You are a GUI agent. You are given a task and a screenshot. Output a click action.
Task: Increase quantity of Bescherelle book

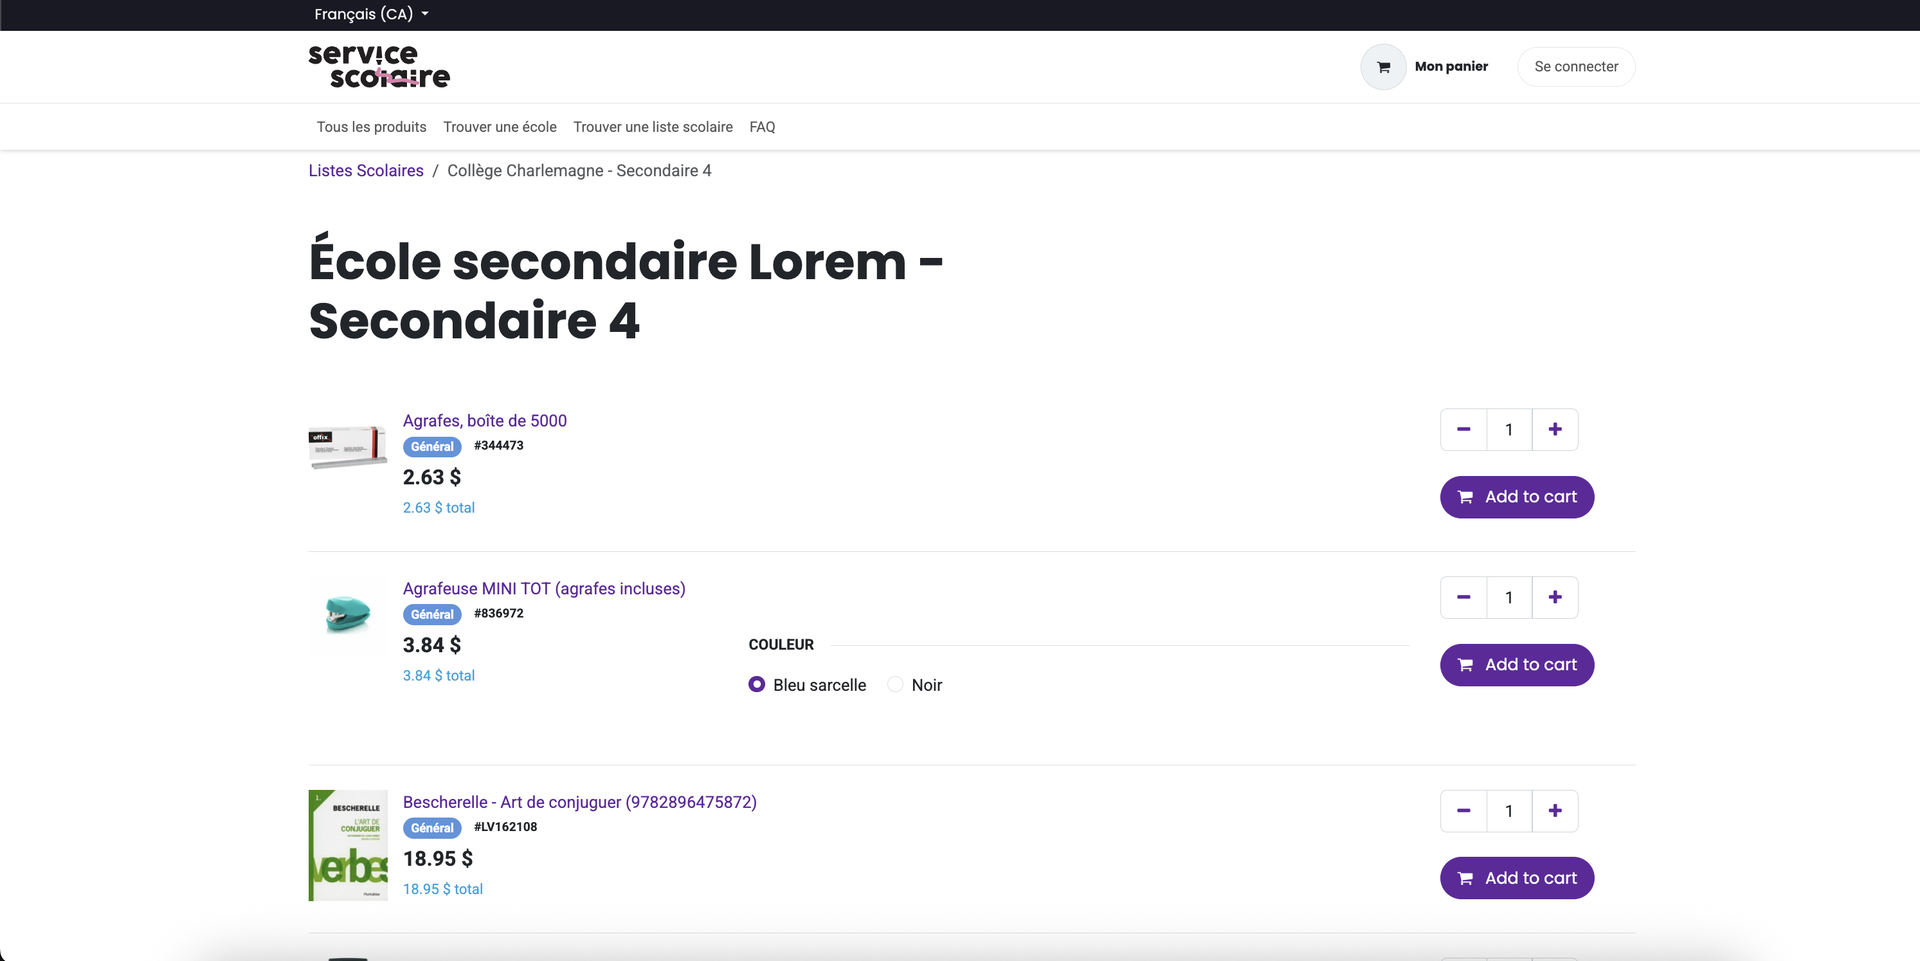coord(1554,811)
